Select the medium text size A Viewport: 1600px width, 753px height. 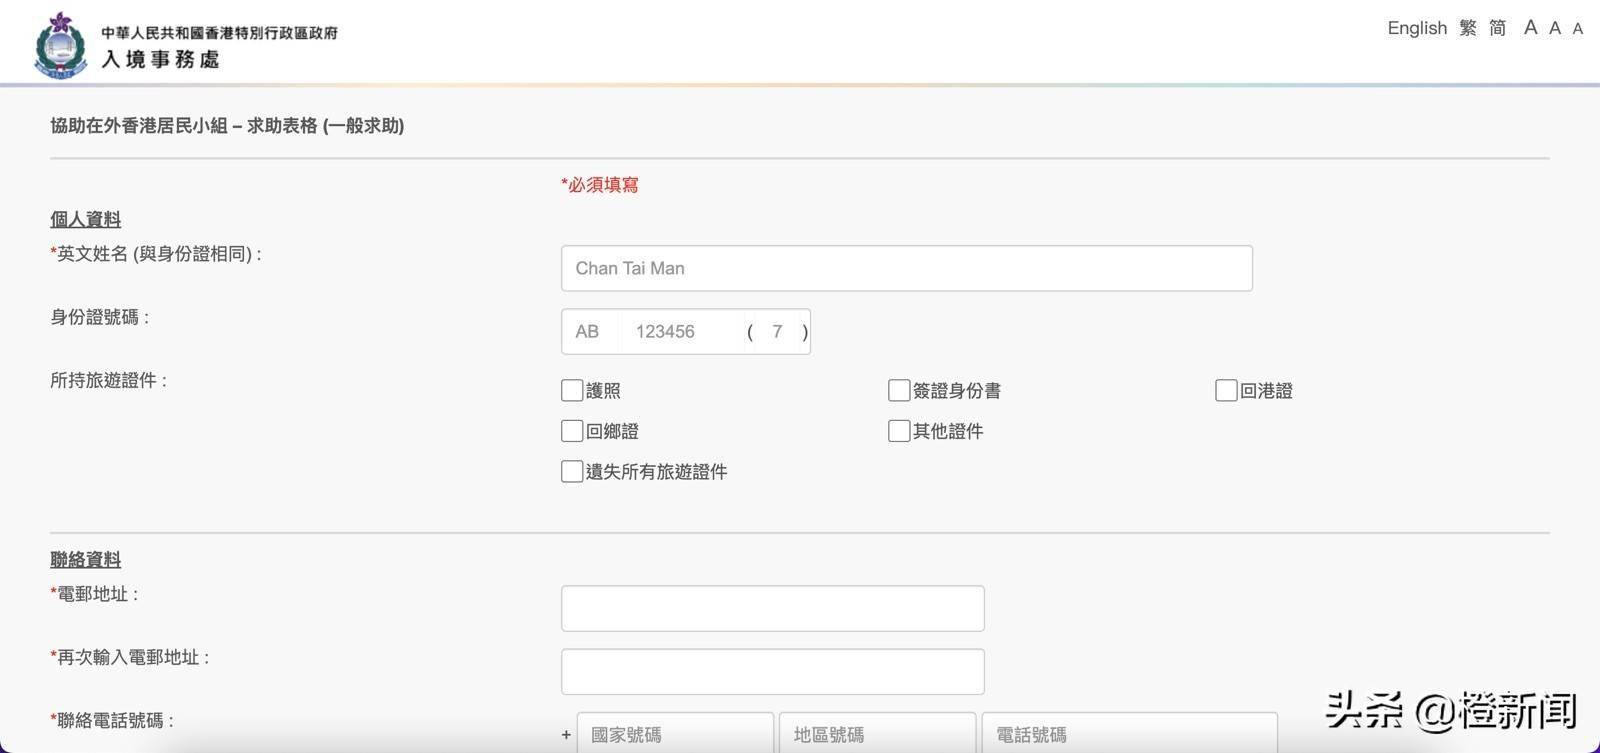click(x=1555, y=28)
